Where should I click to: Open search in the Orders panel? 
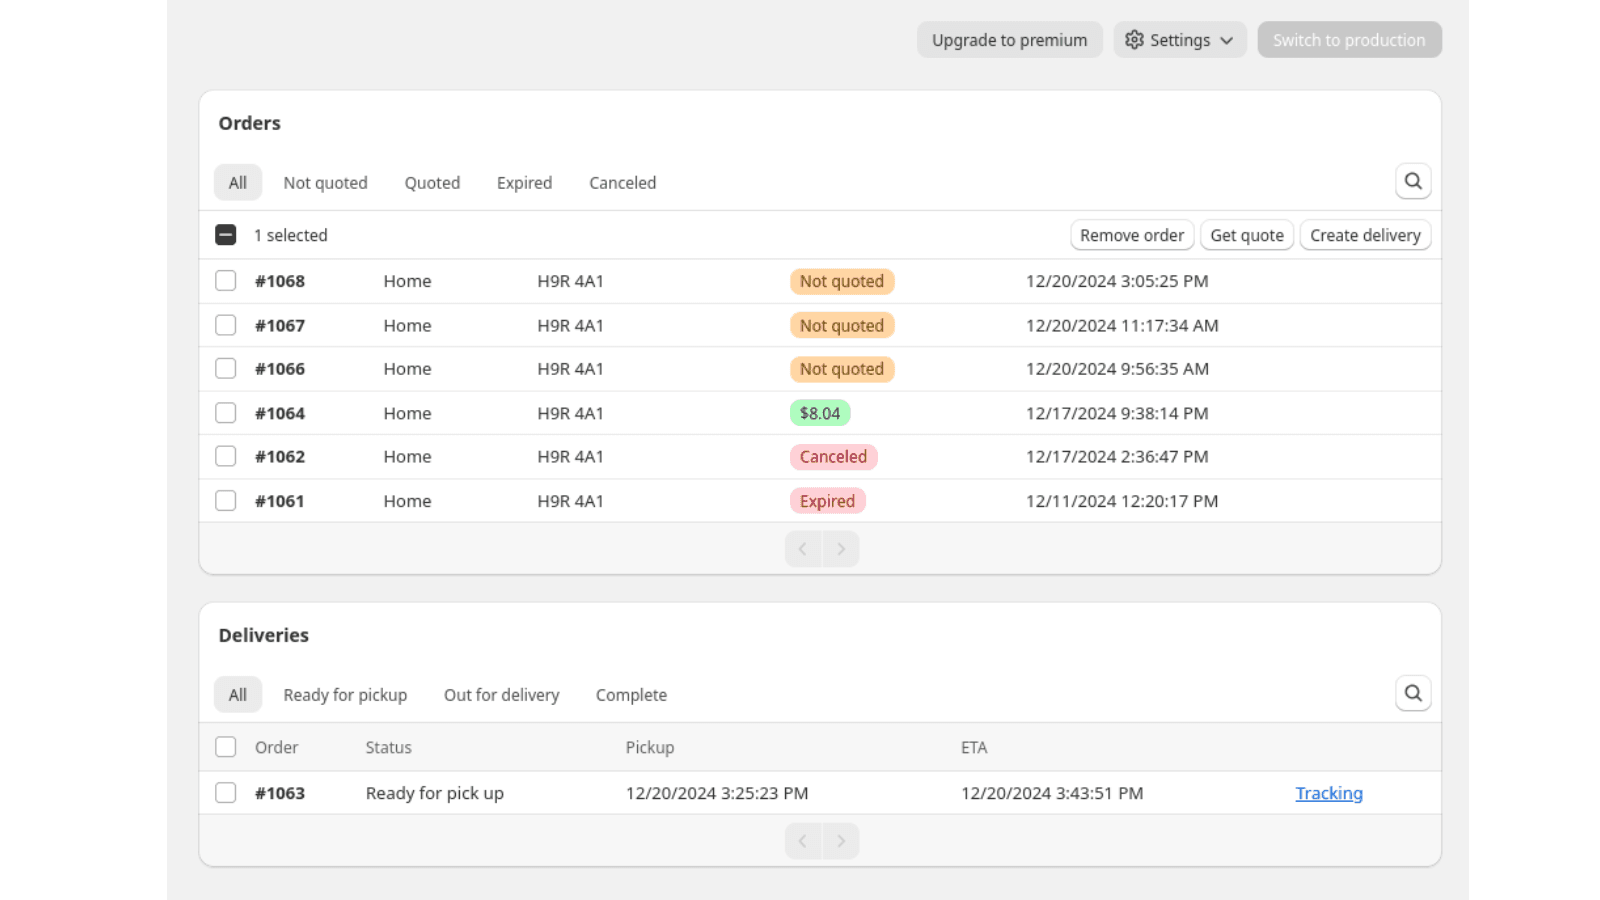click(x=1413, y=181)
